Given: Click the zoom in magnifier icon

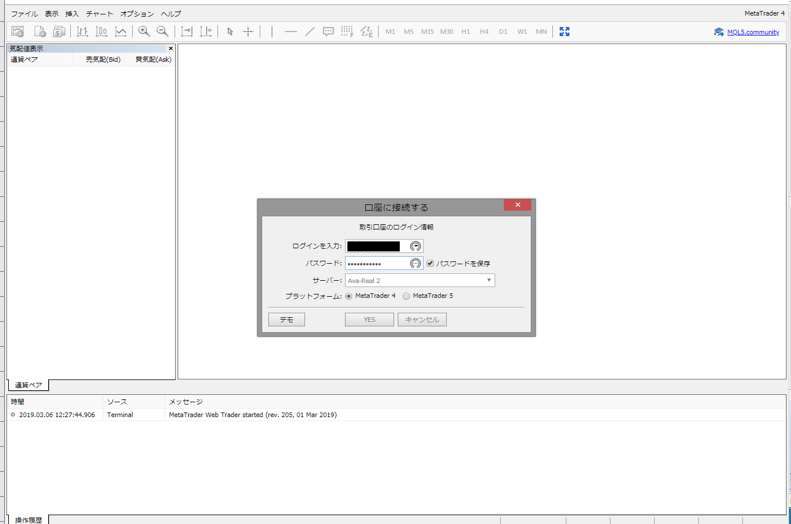Looking at the screenshot, I should point(144,32).
